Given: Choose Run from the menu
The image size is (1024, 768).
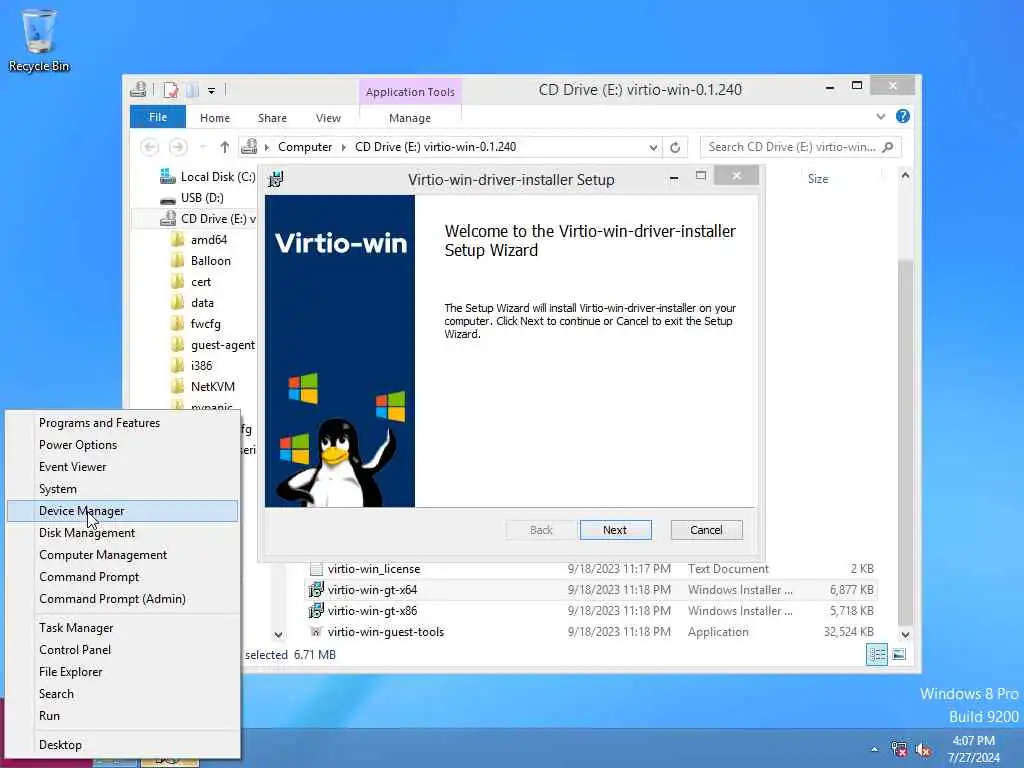Looking at the screenshot, I should (123, 716).
